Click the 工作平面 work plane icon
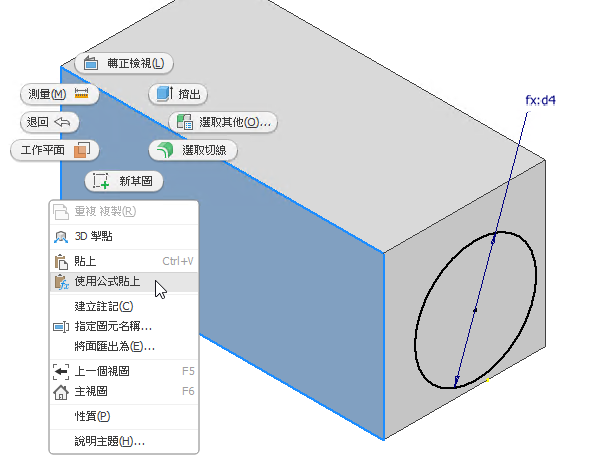This screenshot has width=609, height=461. (82, 150)
